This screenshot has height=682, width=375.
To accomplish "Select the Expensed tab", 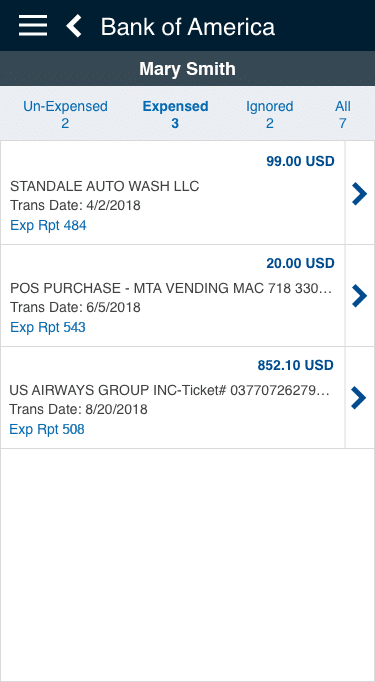I will [x=175, y=115].
